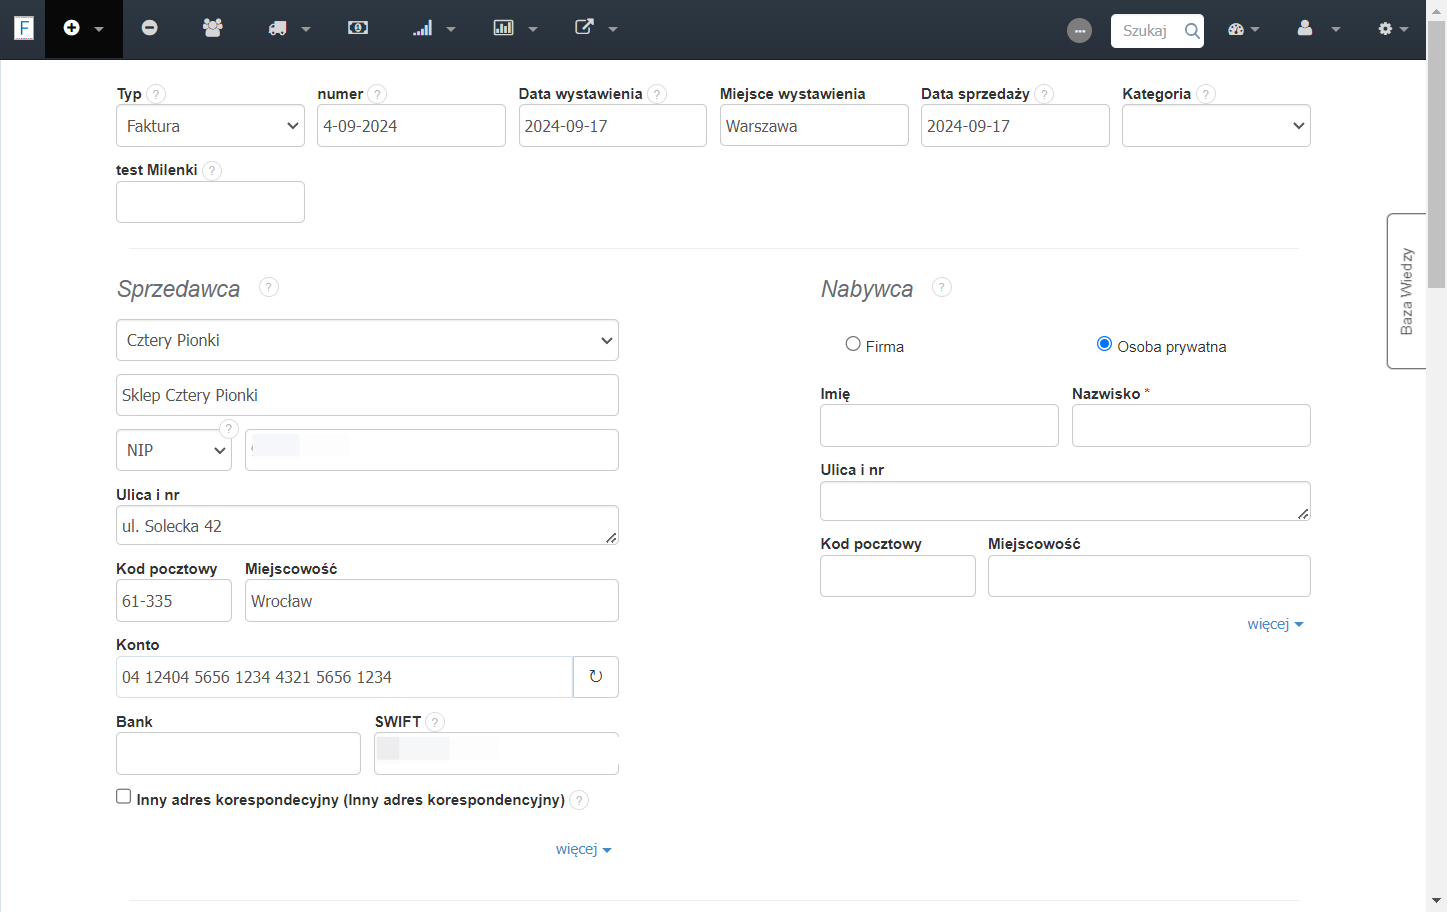Expand the Cztery Pionki seller dropdown
Image resolution: width=1447 pixels, height=912 pixels.
coord(367,340)
